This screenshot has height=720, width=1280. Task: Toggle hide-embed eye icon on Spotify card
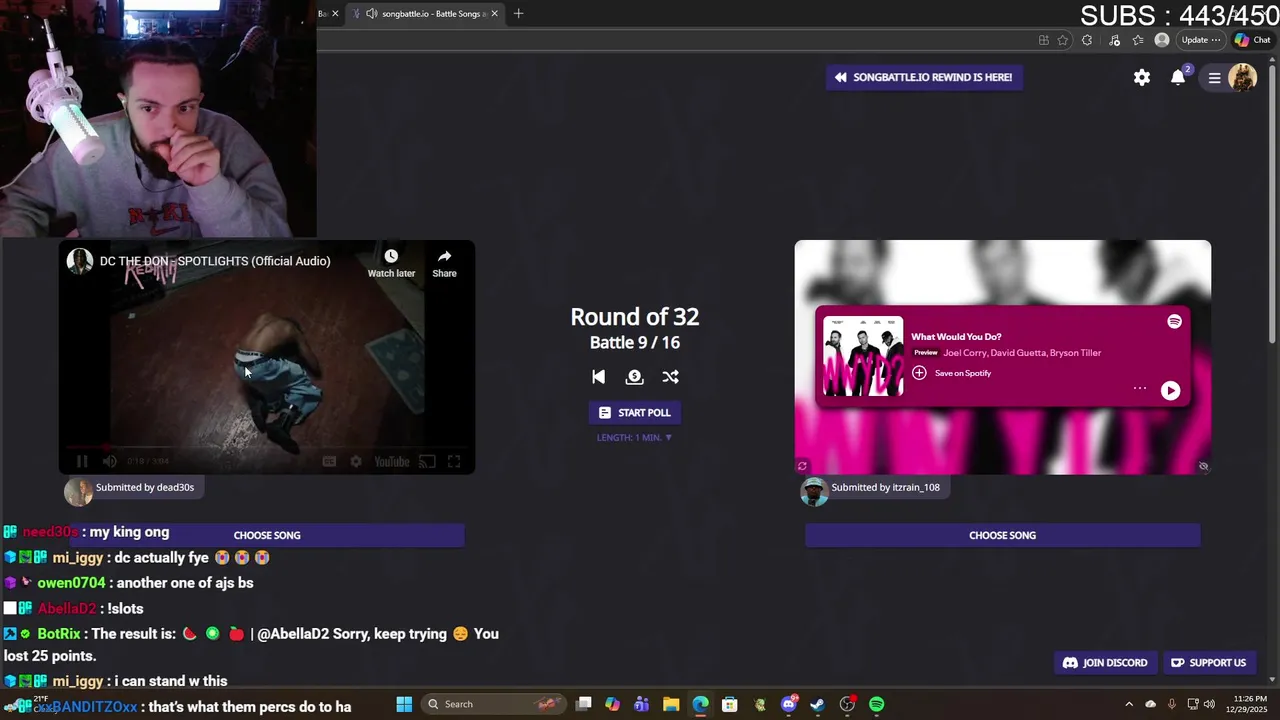pyautogui.click(x=1203, y=466)
